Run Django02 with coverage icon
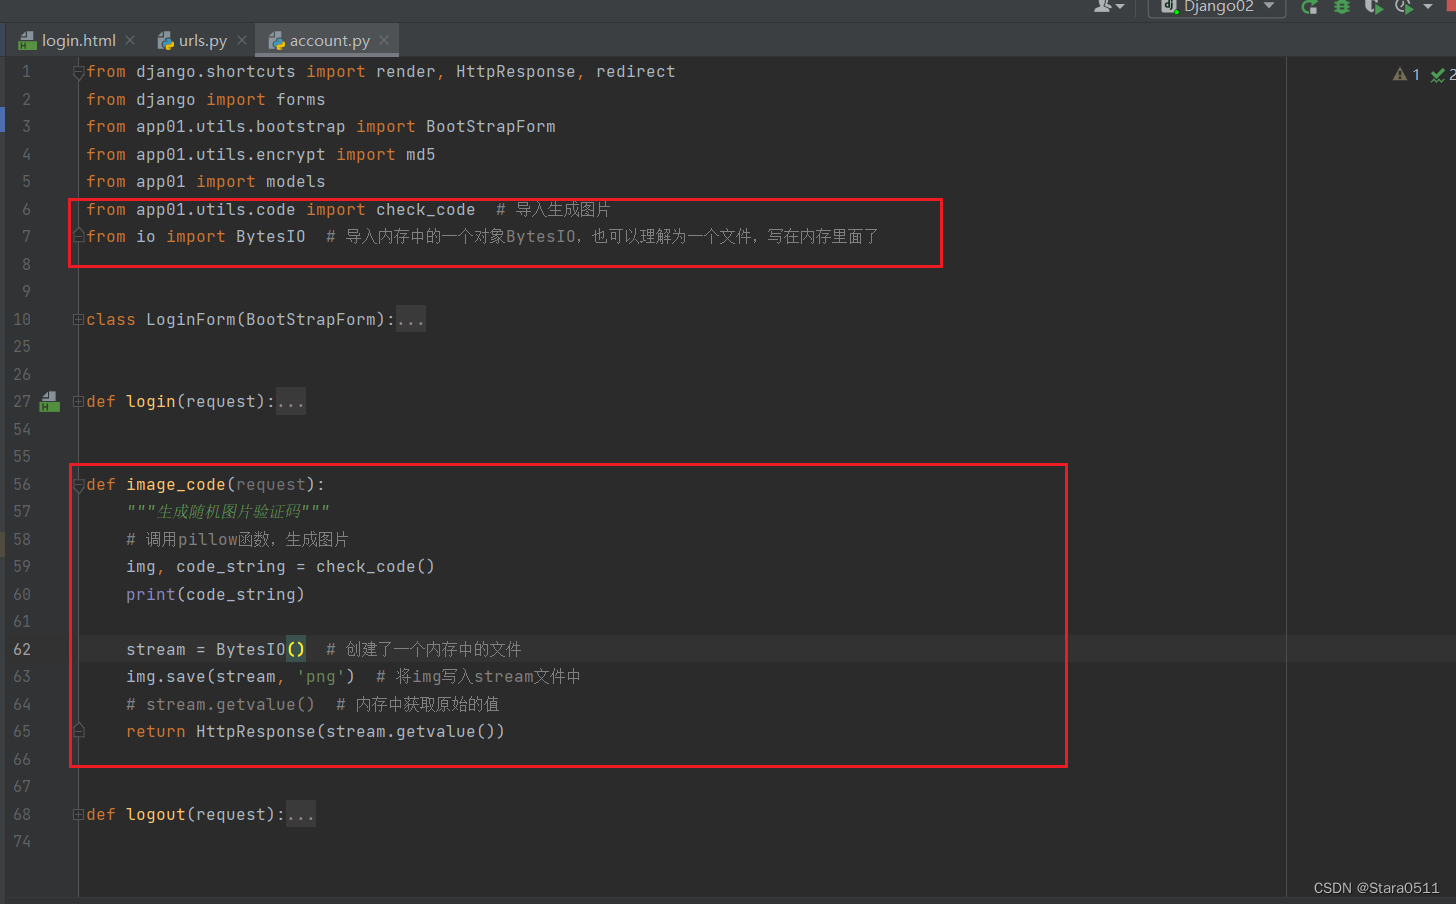The width and height of the screenshot is (1456, 904). click(1374, 7)
